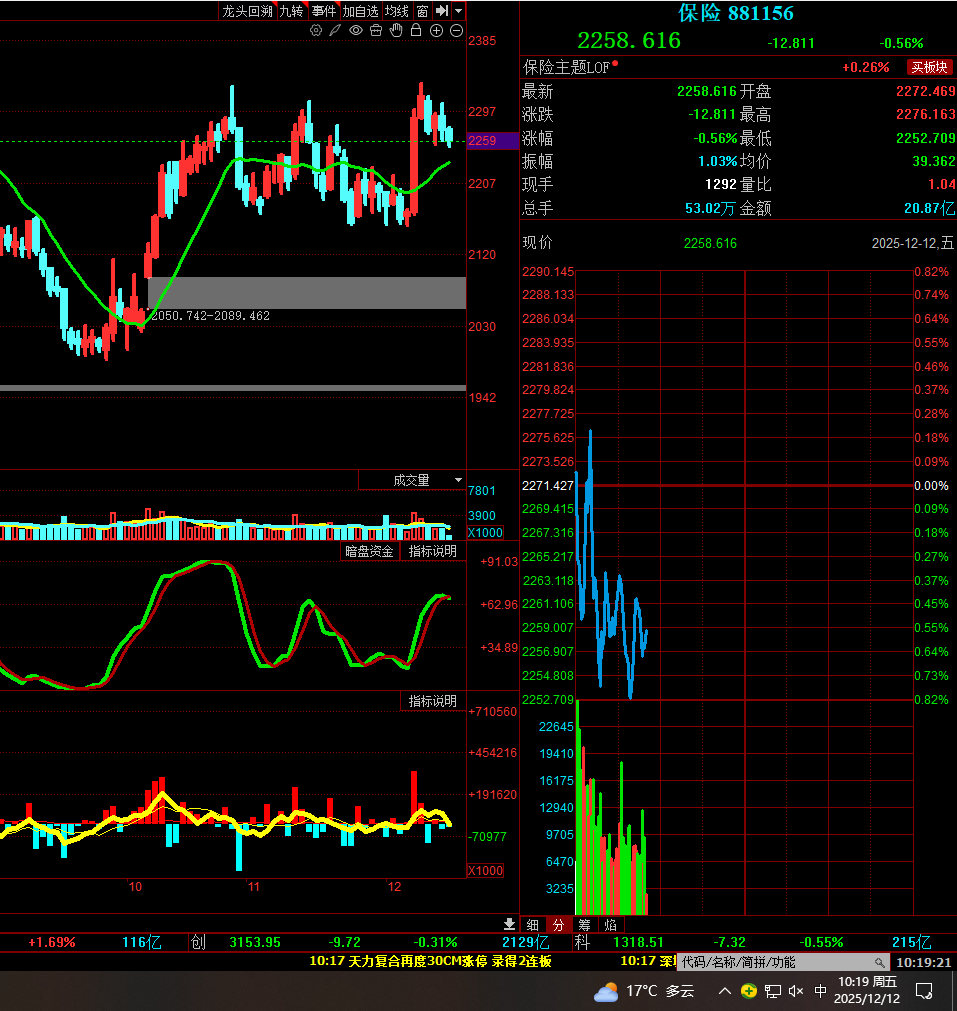Select the hand pan tool
The height and width of the screenshot is (1011, 957).
(x=396, y=30)
